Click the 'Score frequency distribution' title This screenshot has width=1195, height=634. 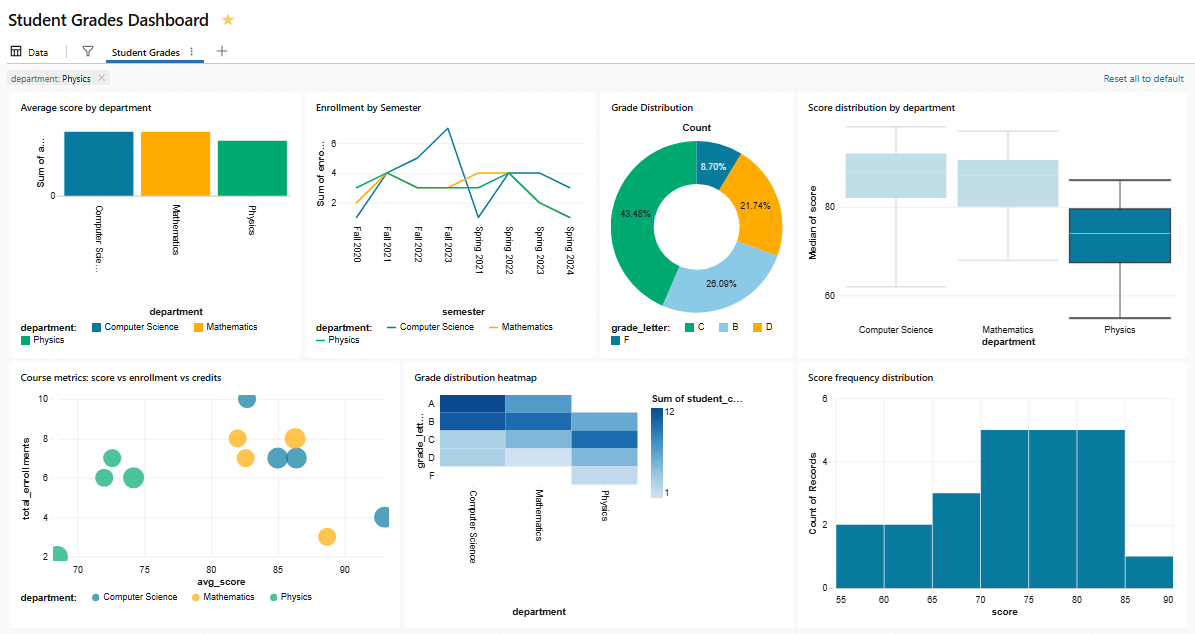(x=870, y=377)
